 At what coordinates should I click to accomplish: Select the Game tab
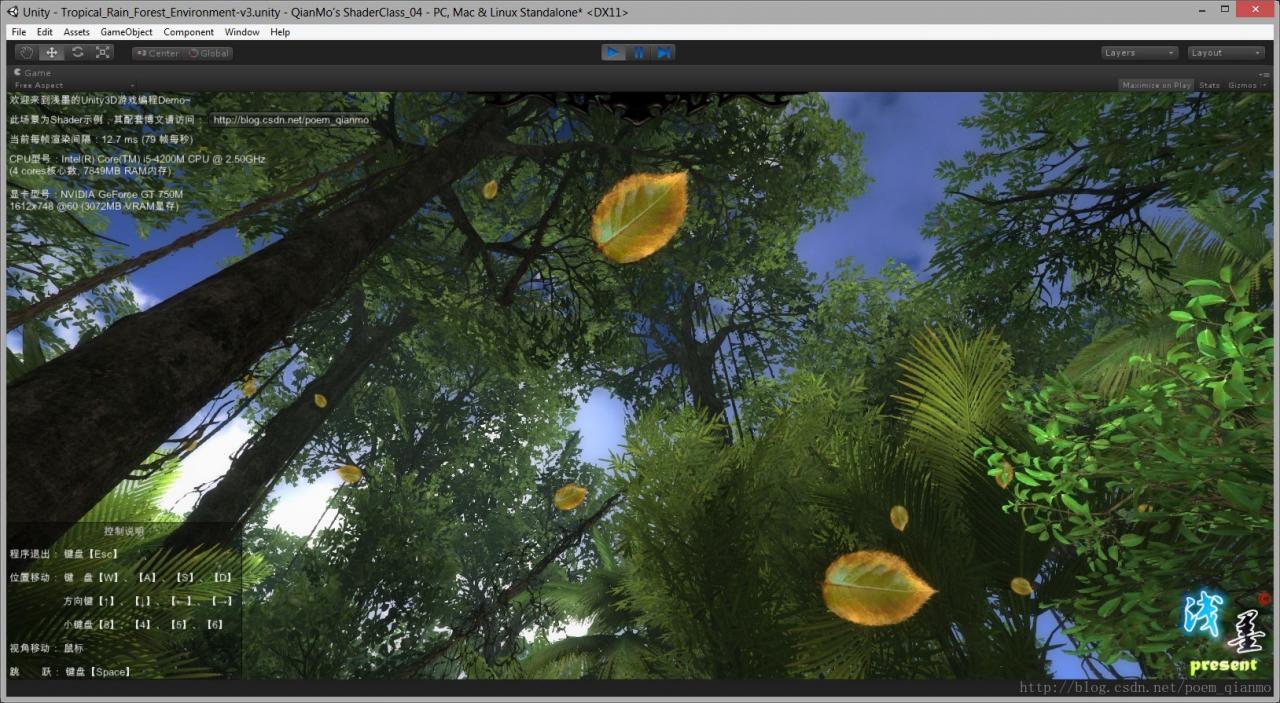[x=32, y=72]
